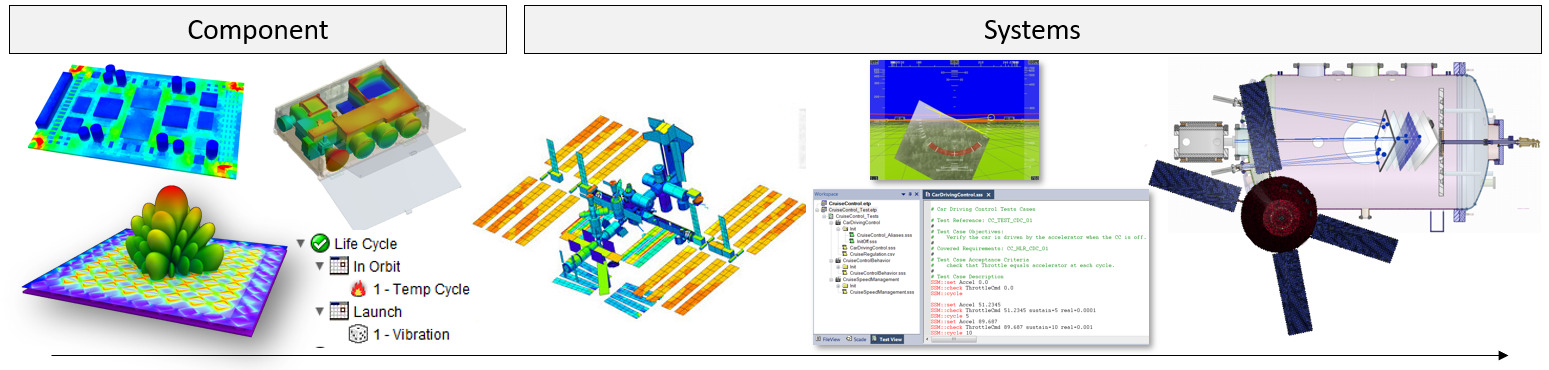Select the 1 - Vibration item
The height and width of the screenshot is (370, 1549).
[411, 334]
